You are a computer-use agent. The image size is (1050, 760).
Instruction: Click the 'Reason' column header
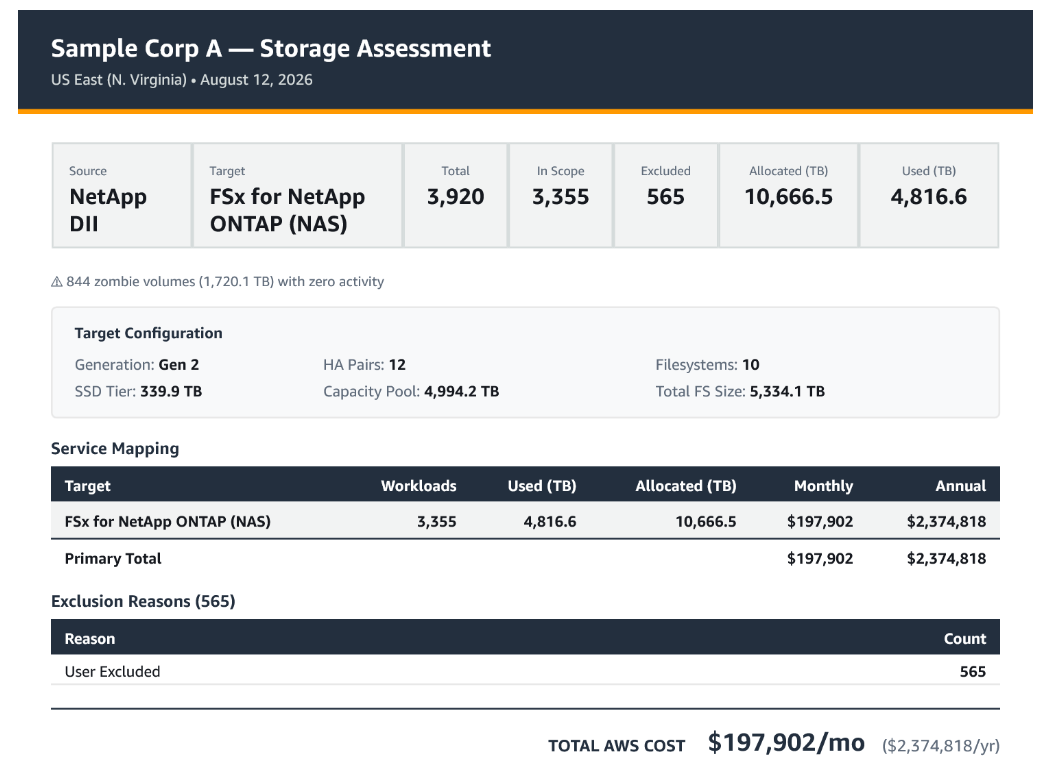tap(90, 639)
